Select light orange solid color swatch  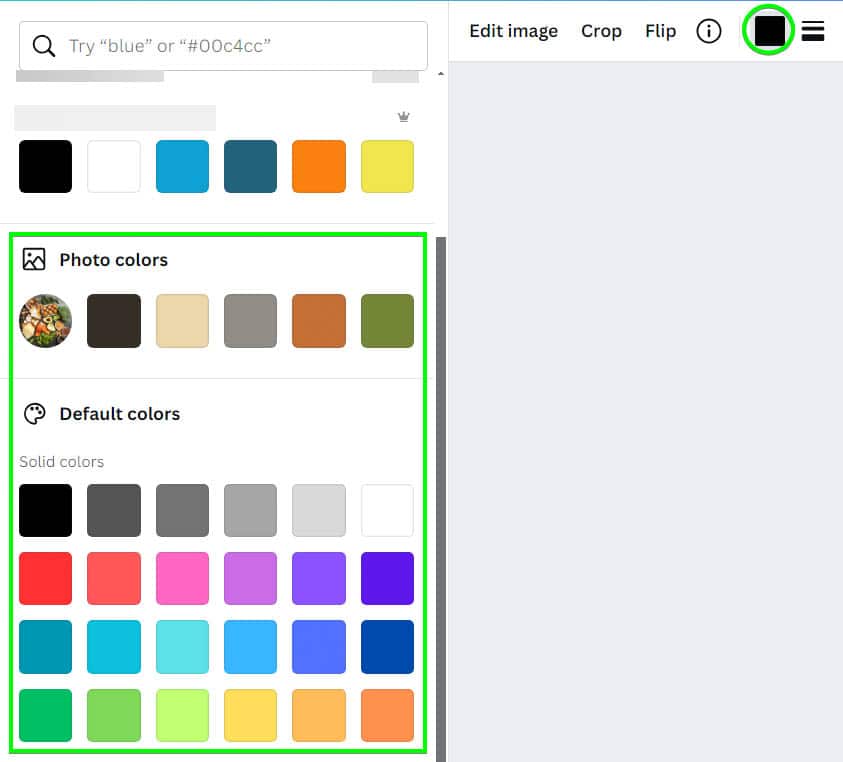(319, 715)
